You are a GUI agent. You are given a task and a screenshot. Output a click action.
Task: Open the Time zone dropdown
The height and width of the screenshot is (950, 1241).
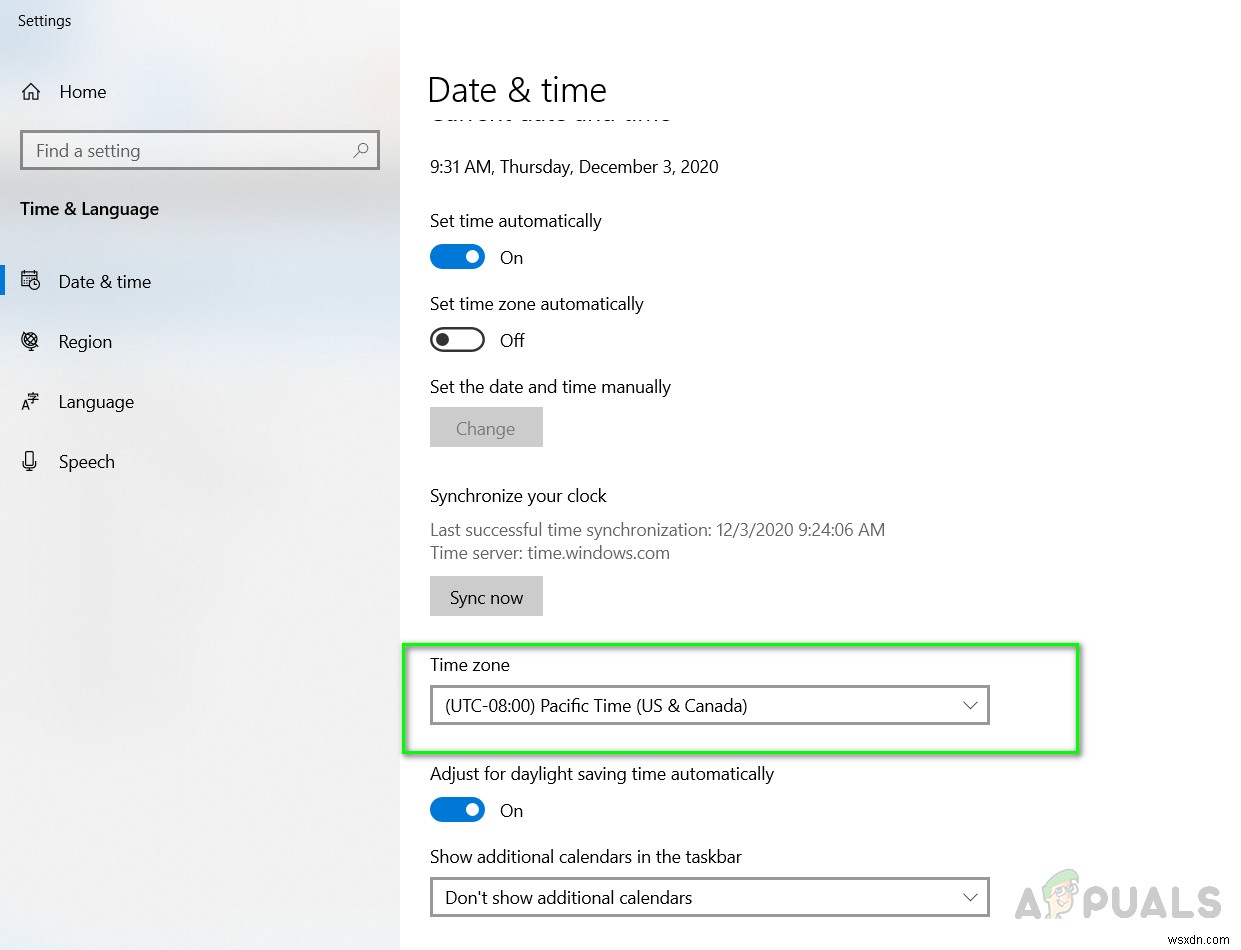click(x=708, y=705)
